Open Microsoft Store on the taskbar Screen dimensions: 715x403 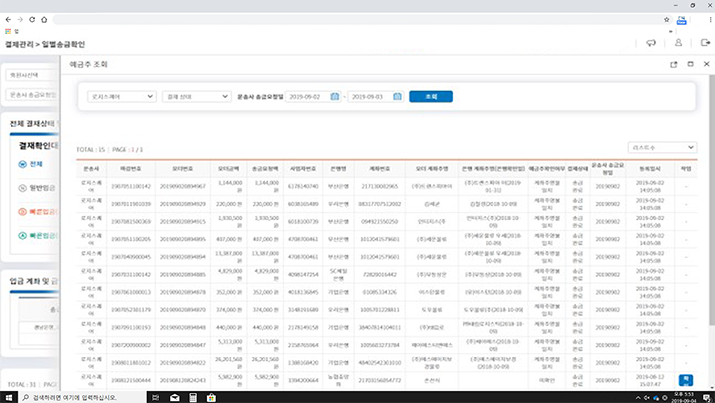coord(211,398)
